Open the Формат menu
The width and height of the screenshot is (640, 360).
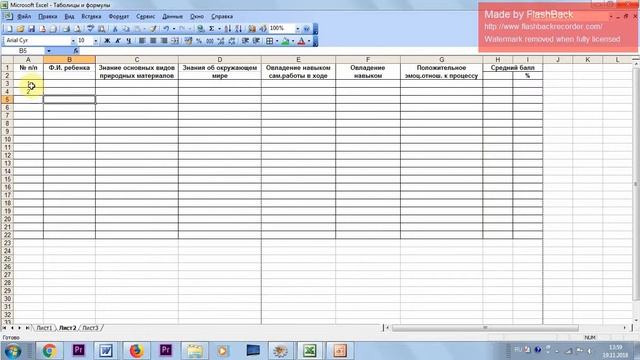118,17
